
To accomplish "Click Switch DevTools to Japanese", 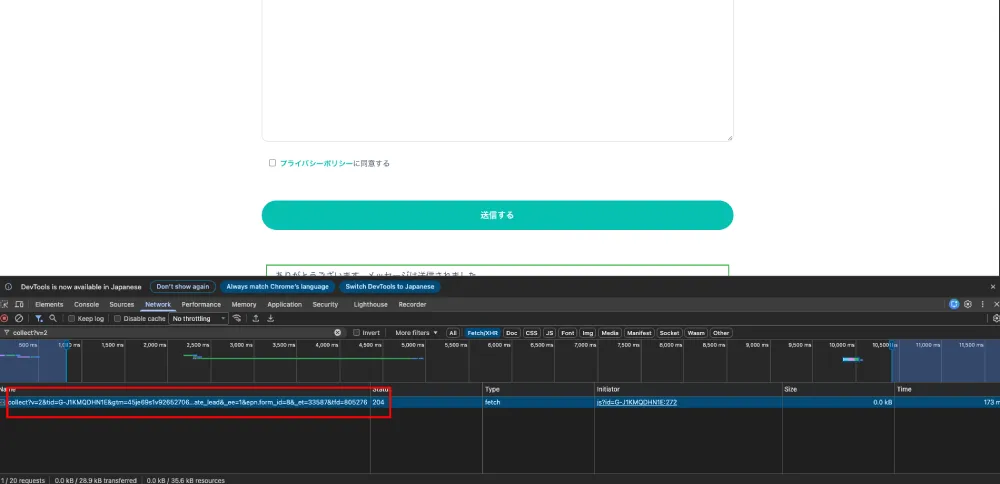I will point(390,287).
